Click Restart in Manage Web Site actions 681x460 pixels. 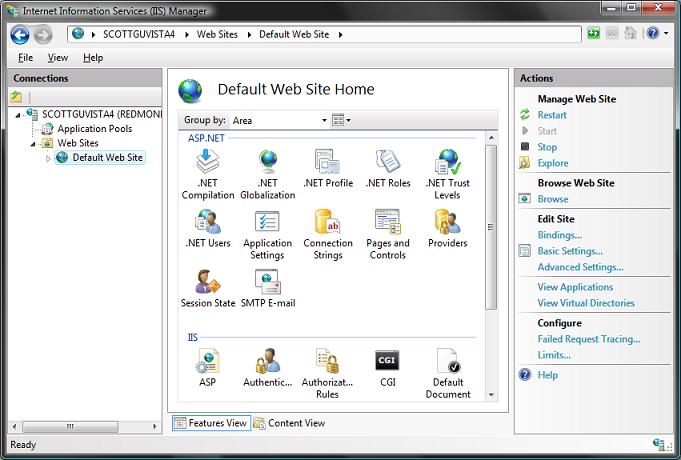point(552,115)
